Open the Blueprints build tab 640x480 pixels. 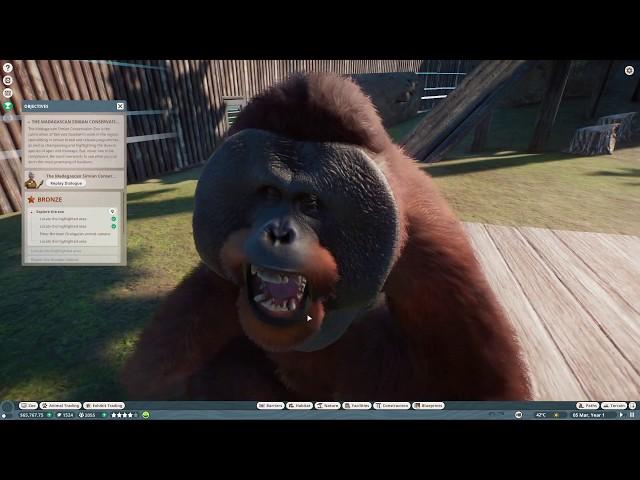coord(428,406)
